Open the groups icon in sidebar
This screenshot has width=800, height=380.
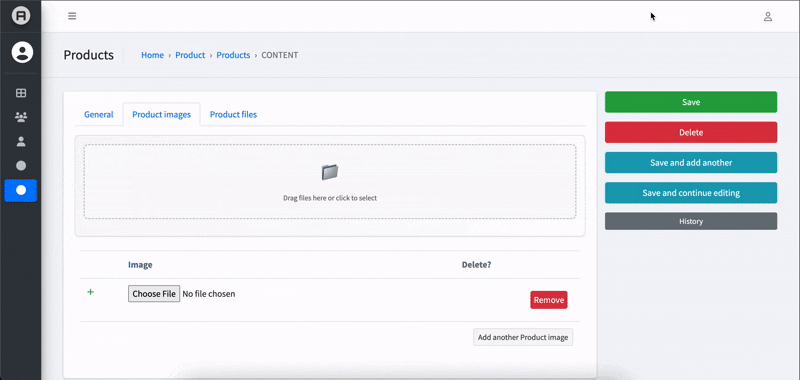coord(21,117)
